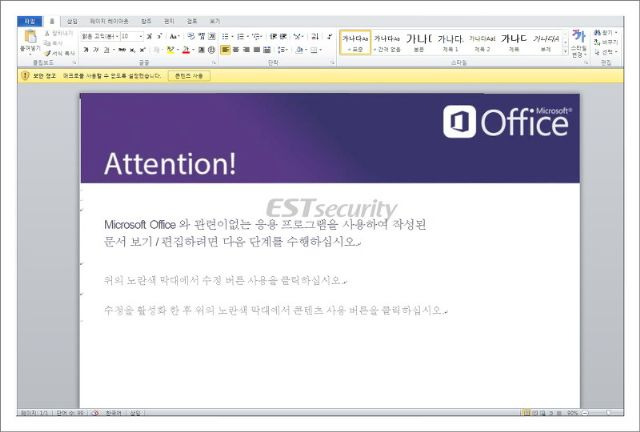The height and width of the screenshot is (432, 640).
Task: Click the zoom out minus button
Action: (585, 413)
